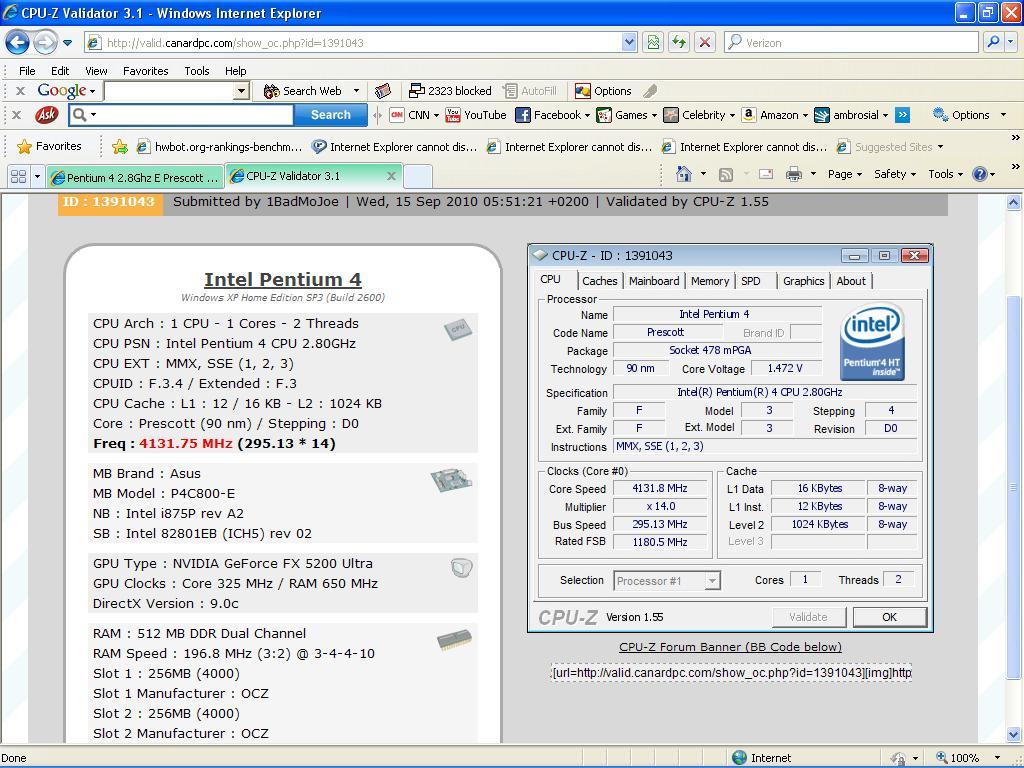Click the Compatibility View icon in address bar
This screenshot has width=1024, height=768.
click(x=653, y=43)
